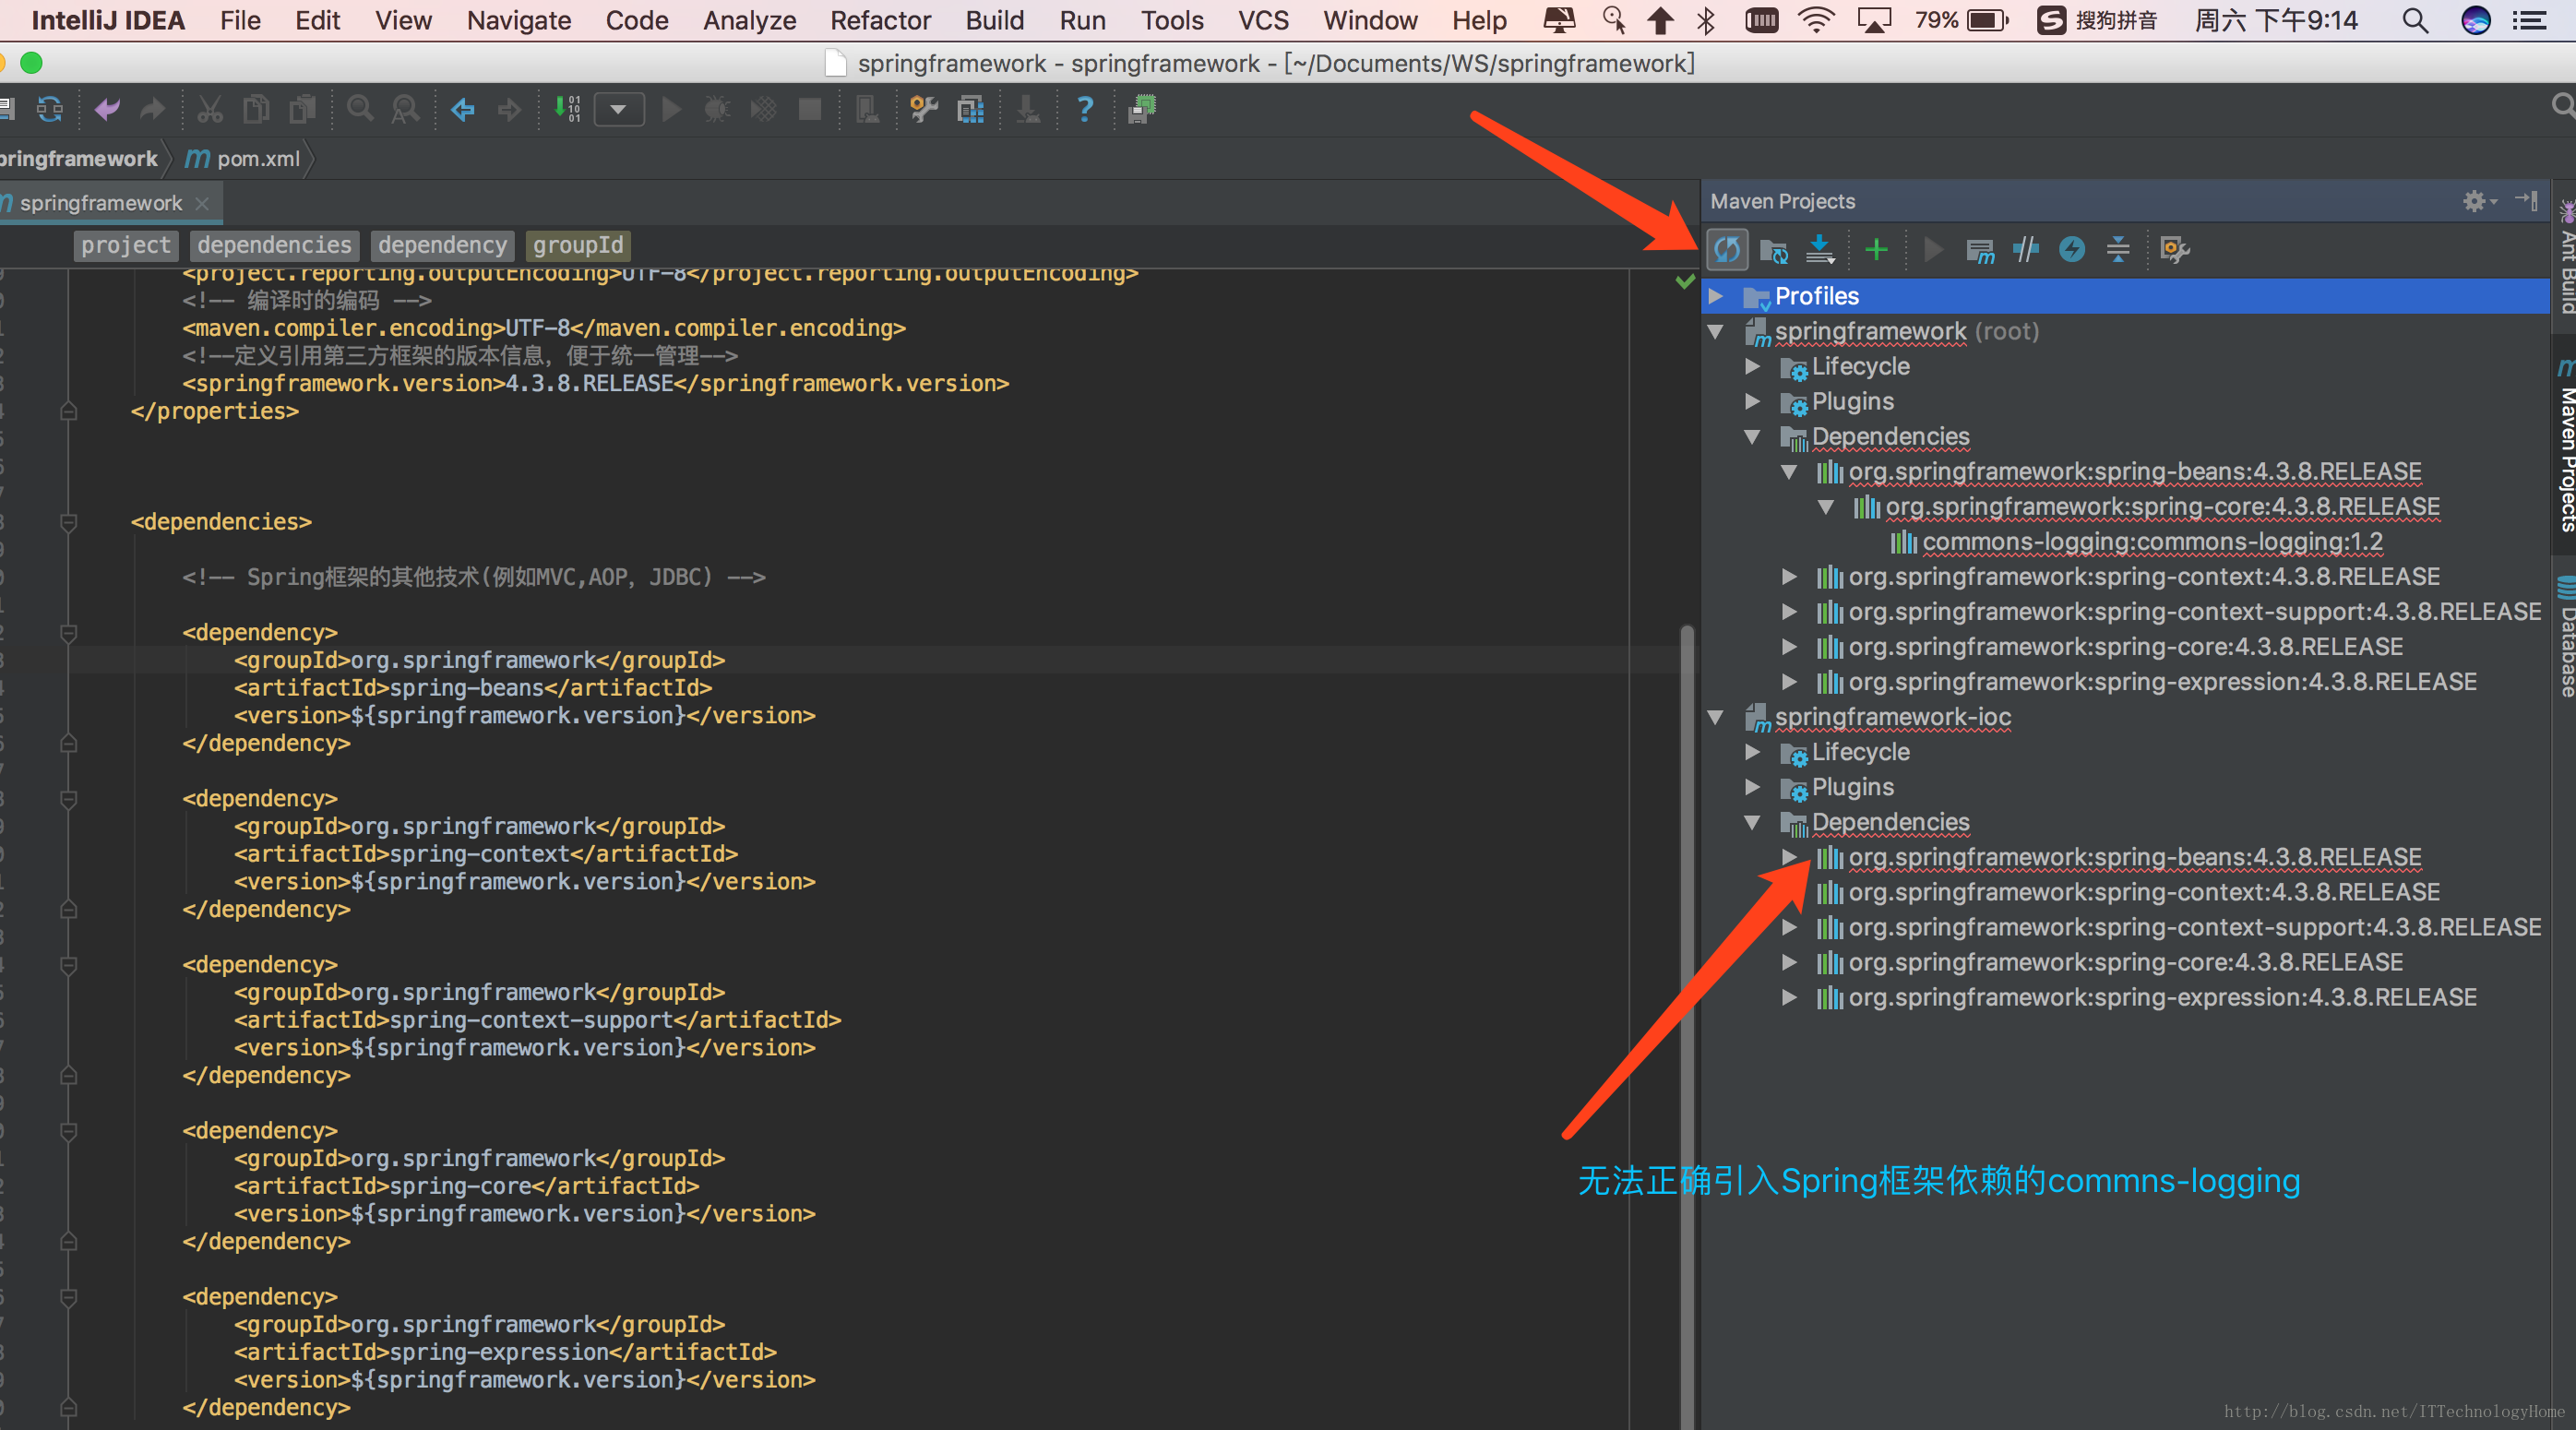Click the 'dependency' breadcrumb tag
Viewport: 2576px width, 1430px height.
point(442,245)
